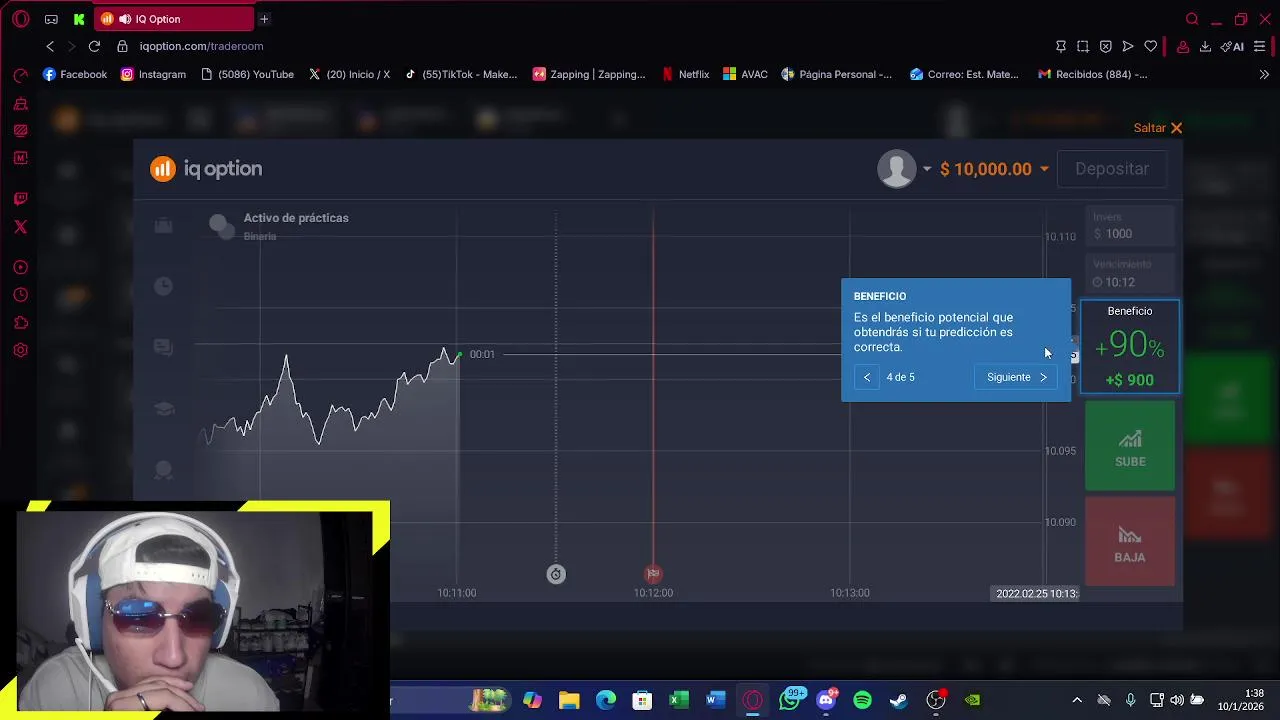Open X in the Opera sidebar
Viewport: 1280px width, 720px height.
[x=20, y=226]
